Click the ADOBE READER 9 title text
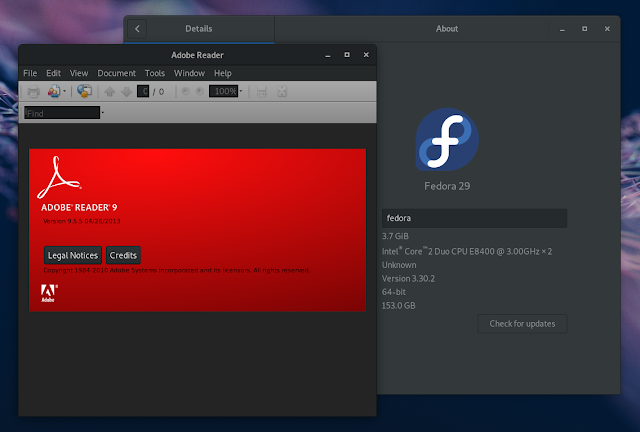 point(79,207)
